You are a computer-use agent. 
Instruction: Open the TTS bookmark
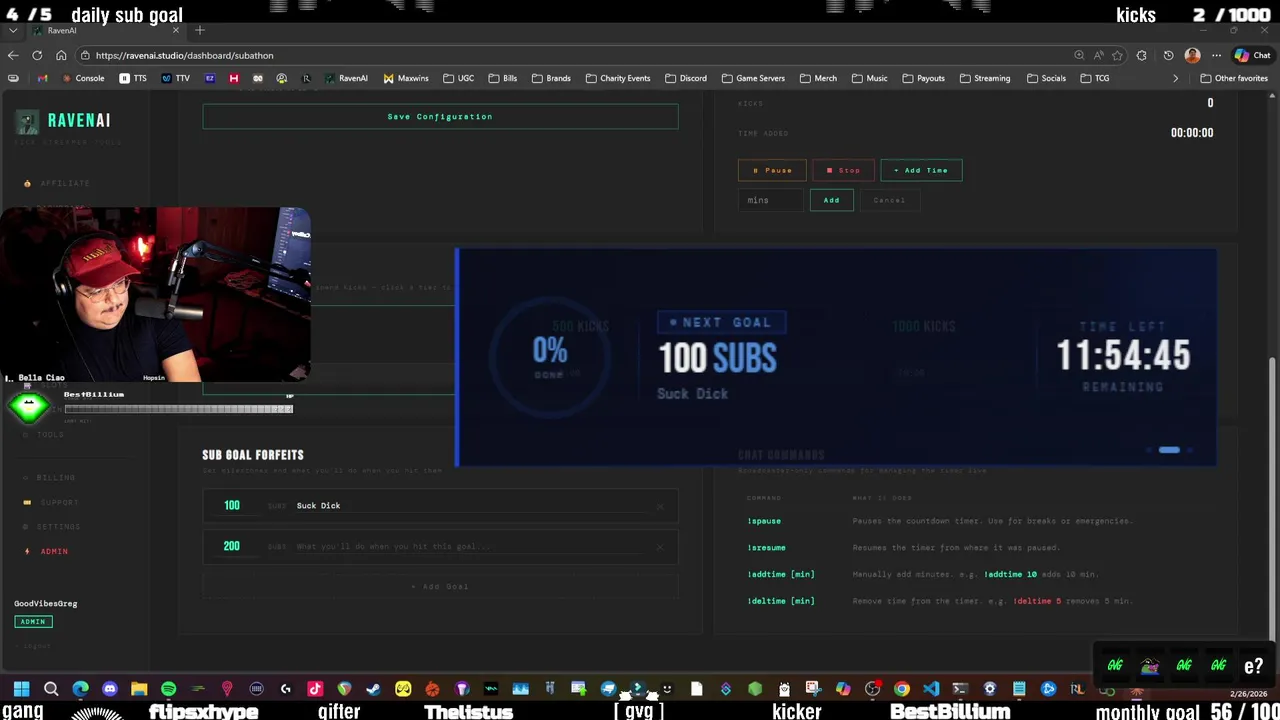click(133, 78)
